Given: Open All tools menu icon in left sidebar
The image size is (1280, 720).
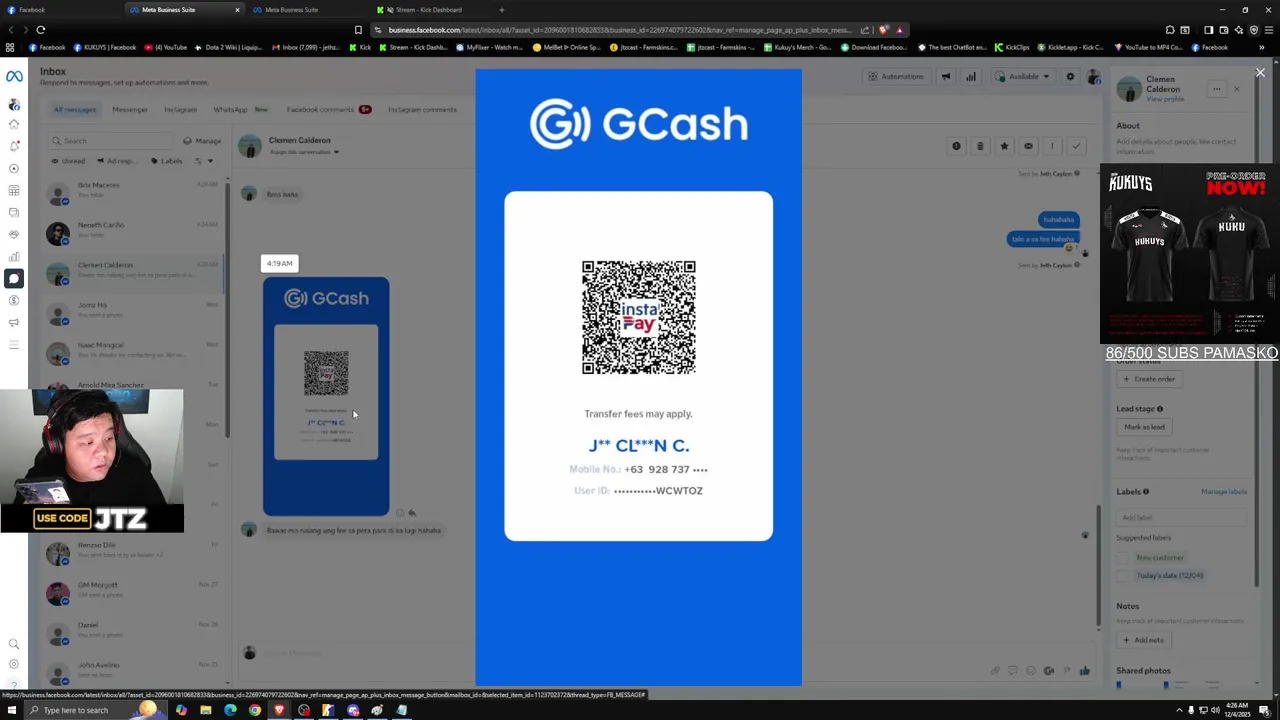Looking at the screenshot, I should click(14, 344).
